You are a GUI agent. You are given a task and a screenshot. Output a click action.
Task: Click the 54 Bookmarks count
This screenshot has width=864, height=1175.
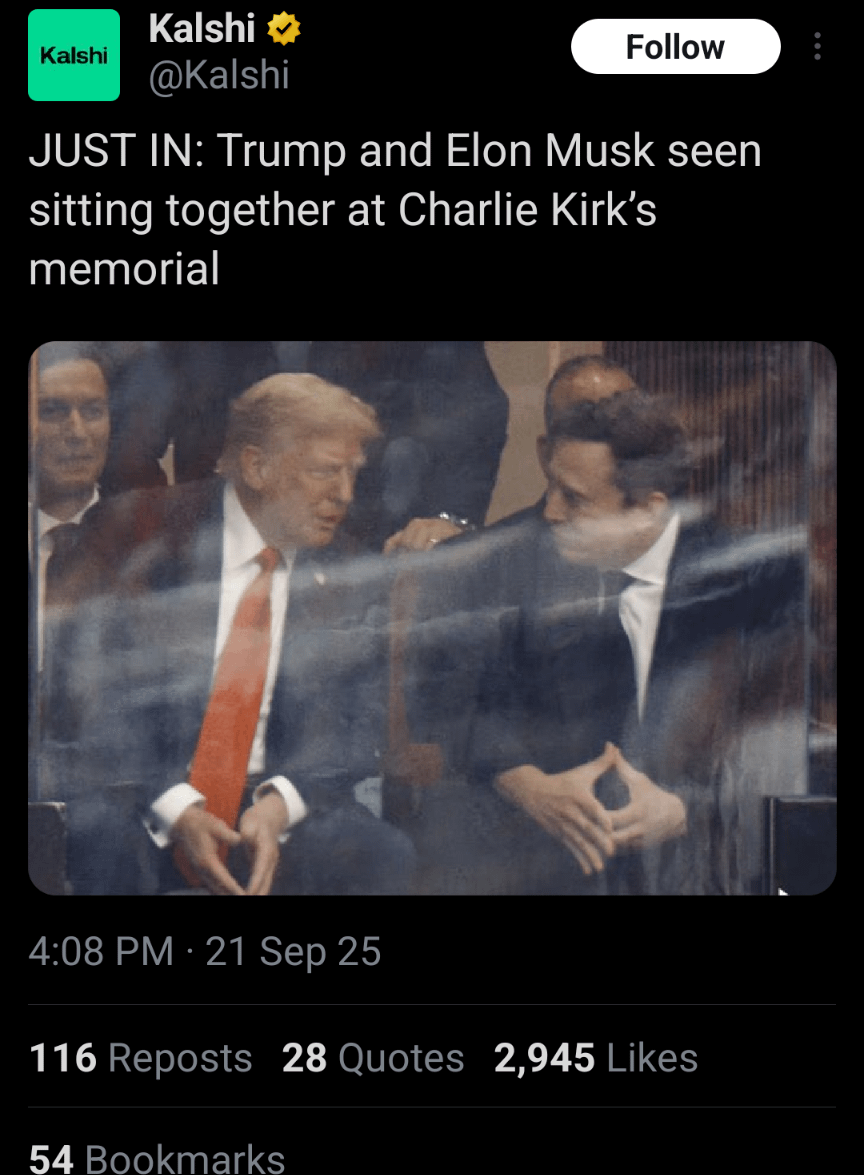[x=157, y=1158]
